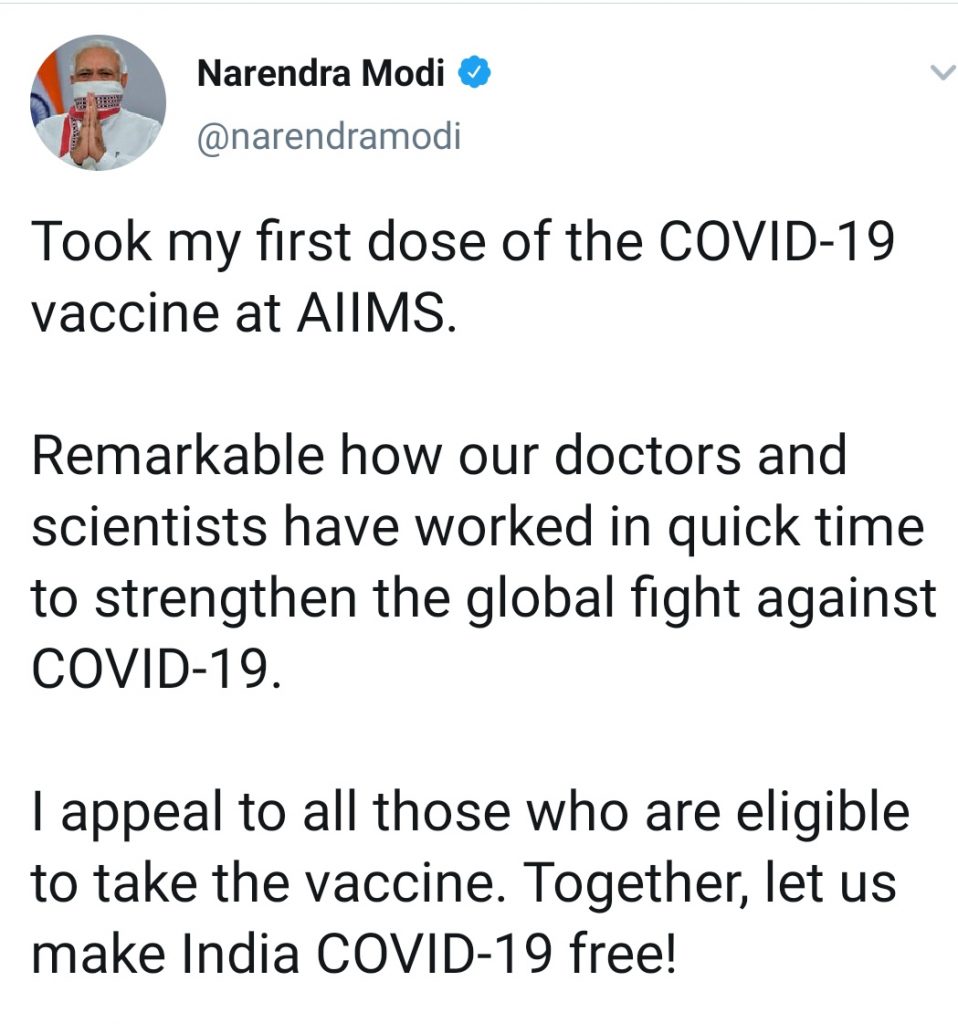The height and width of the screenshot is (1024, 958).
Task: Open Narendra Modi's profile picture
Action: (x=98, y=103)
